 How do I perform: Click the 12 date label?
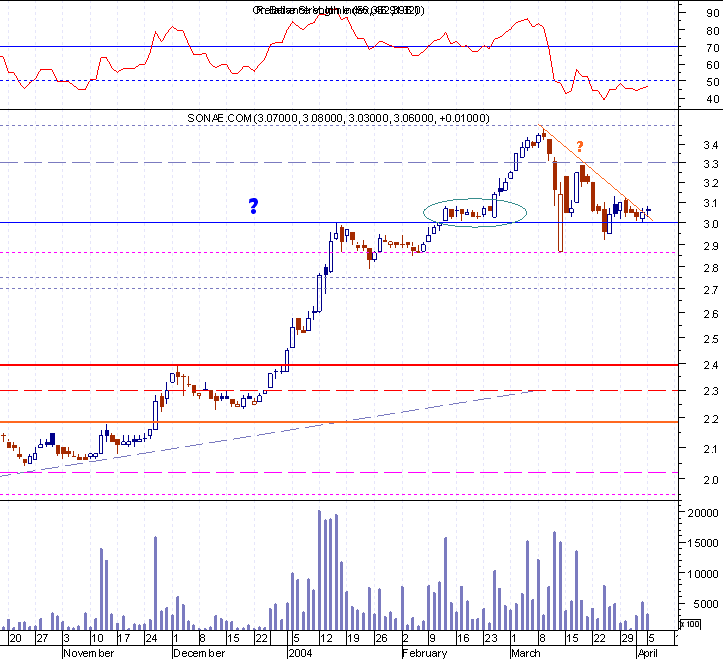326,639
